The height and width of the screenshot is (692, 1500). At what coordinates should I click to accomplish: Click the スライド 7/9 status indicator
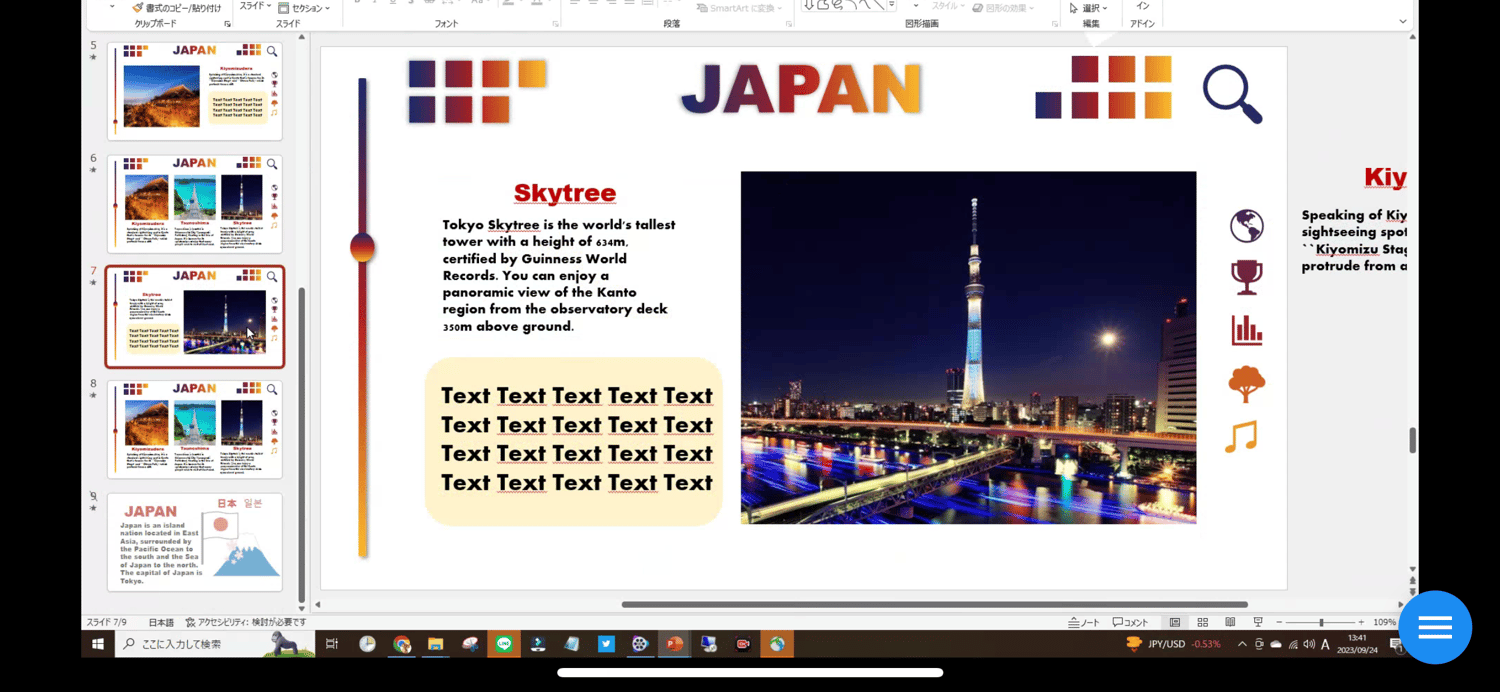[x=106, y=622]
